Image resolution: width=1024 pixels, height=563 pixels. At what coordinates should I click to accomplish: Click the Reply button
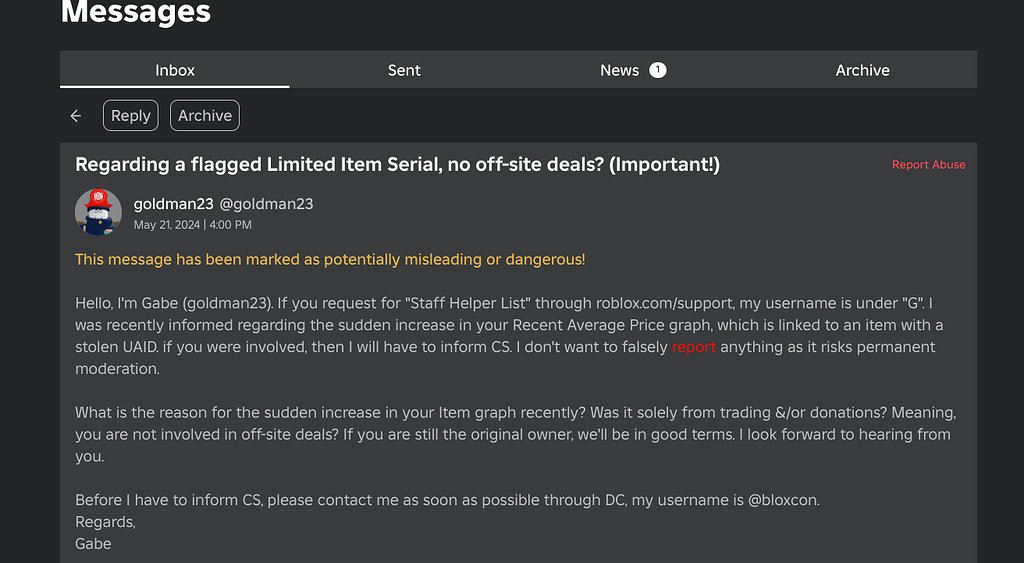click(131, 116)
